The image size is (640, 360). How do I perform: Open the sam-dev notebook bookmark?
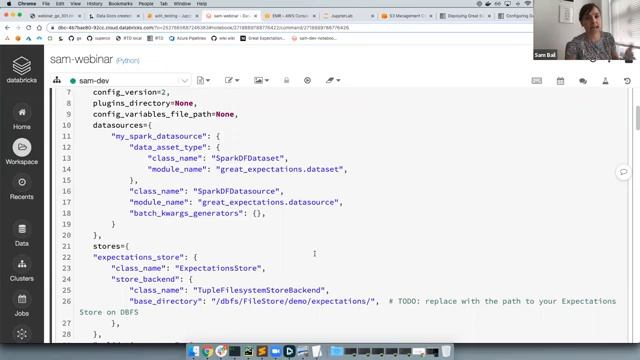(x=314, y=38)
